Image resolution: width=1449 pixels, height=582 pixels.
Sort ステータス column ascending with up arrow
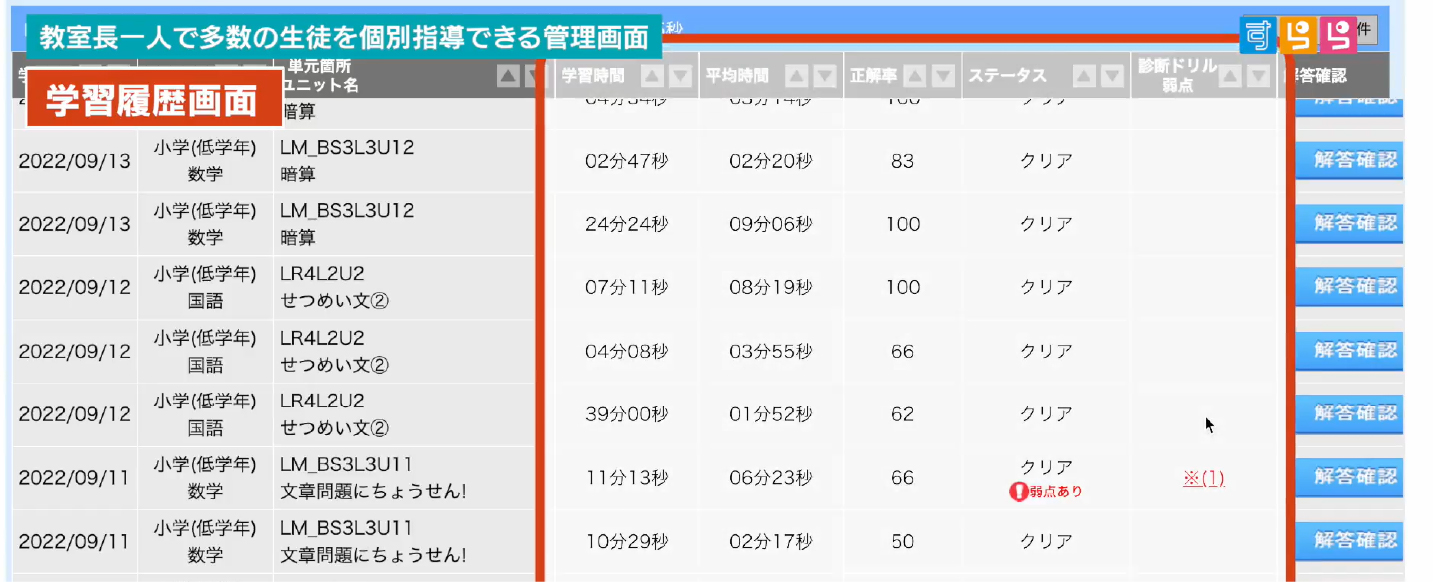tap(1084, 76)
